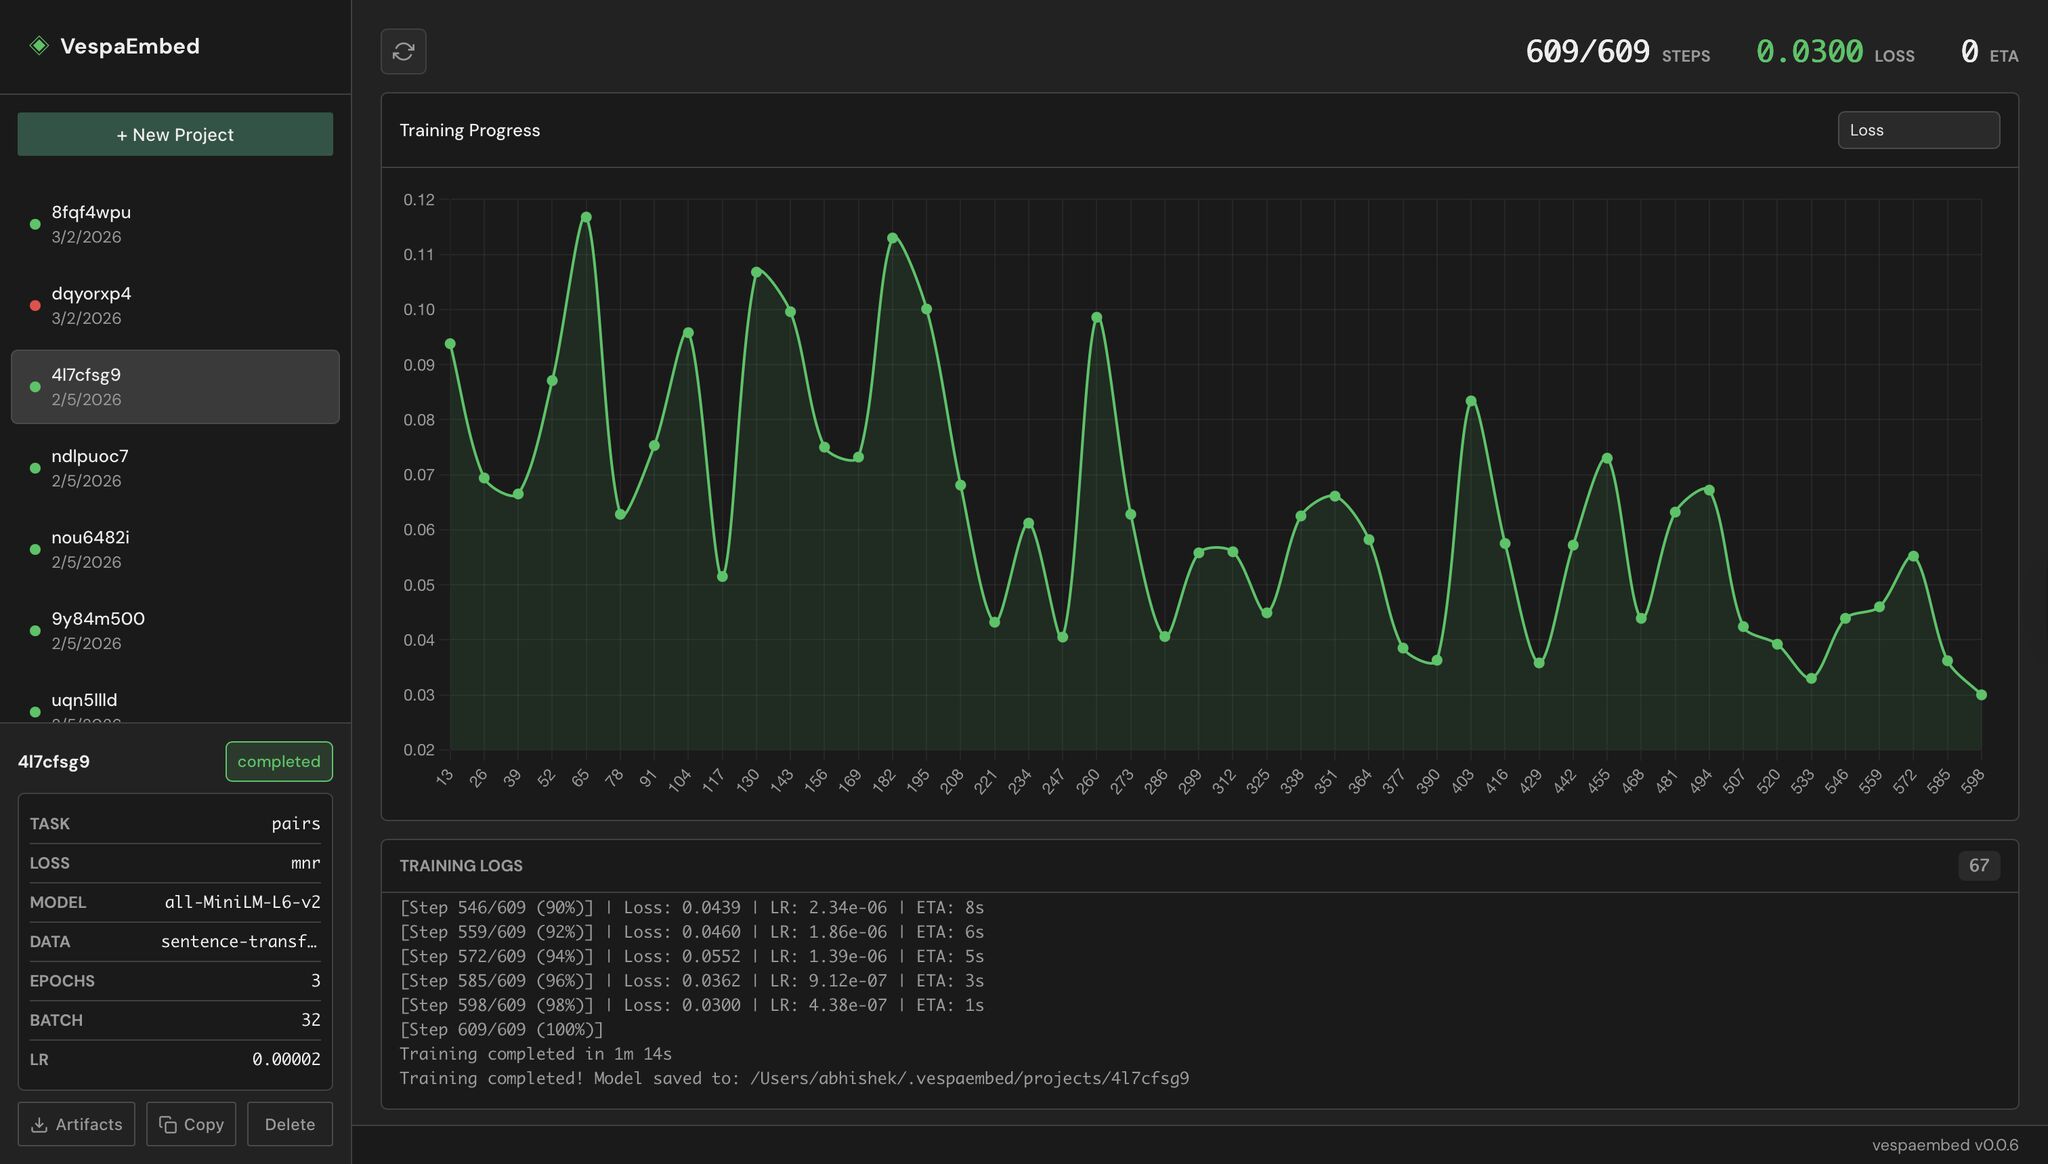Click the 67 log count badge
This screenshot has height=1164, width=2048.
coord(1978,866)
